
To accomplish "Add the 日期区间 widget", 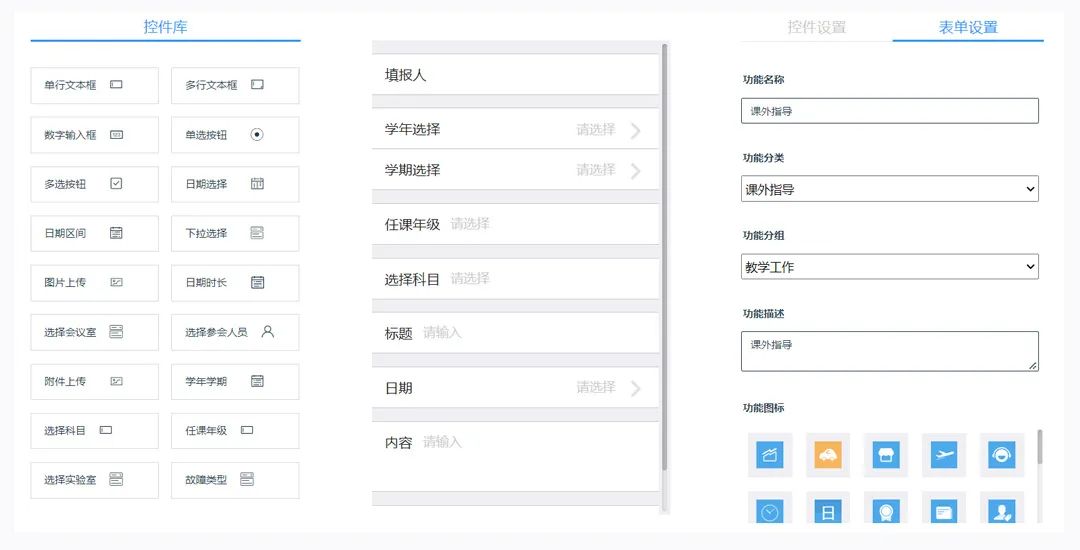I will [x=94, y=233].
